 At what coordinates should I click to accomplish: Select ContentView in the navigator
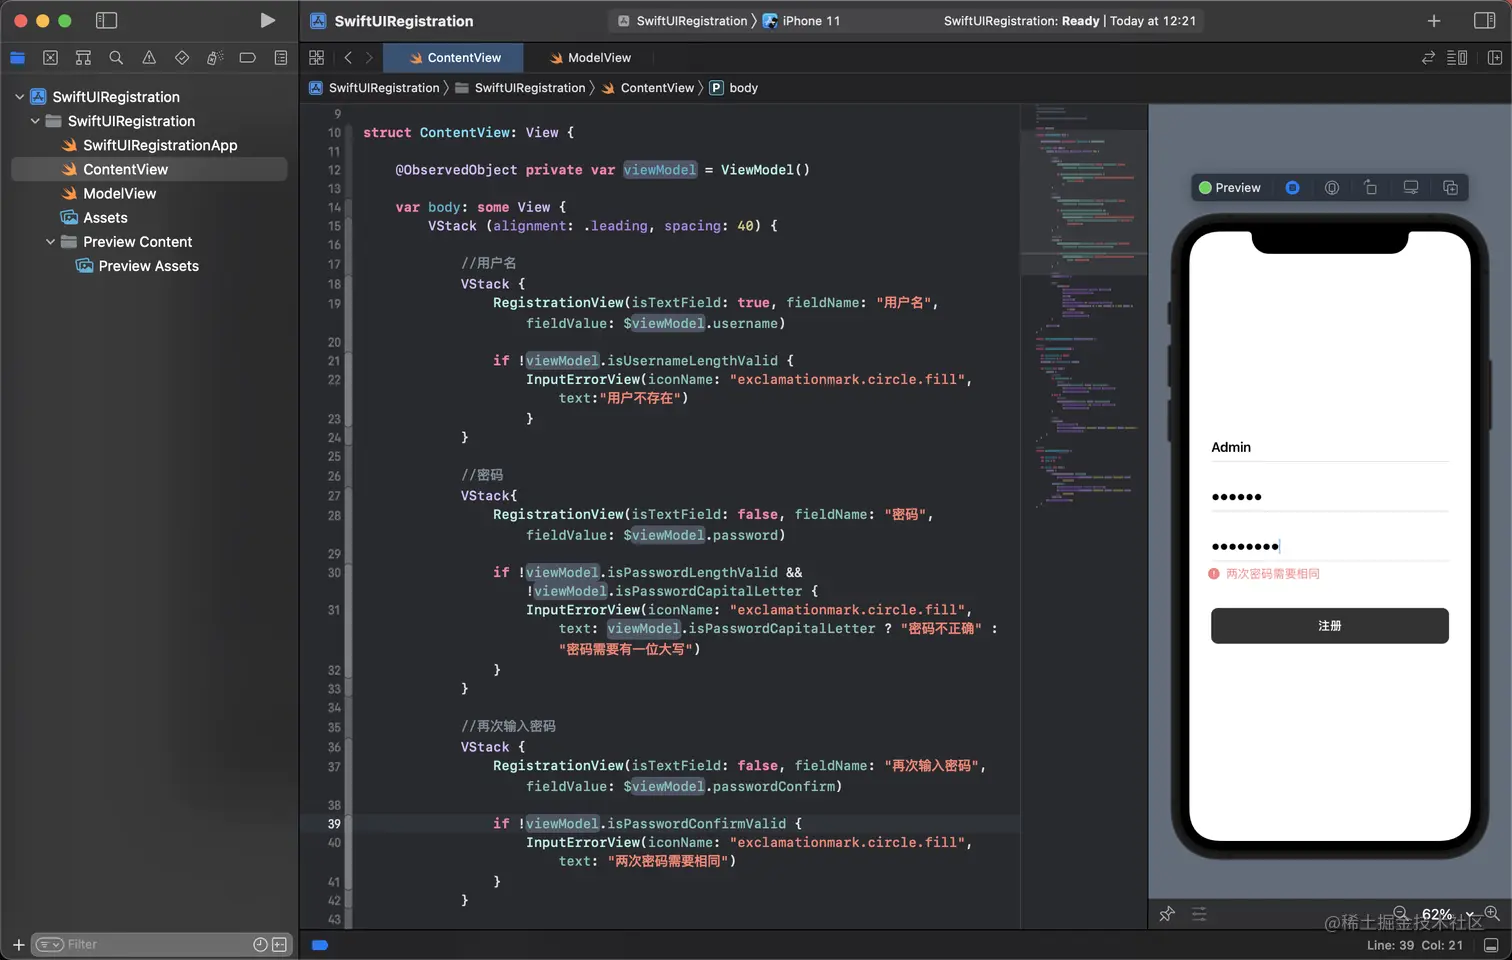click(149, 169)
